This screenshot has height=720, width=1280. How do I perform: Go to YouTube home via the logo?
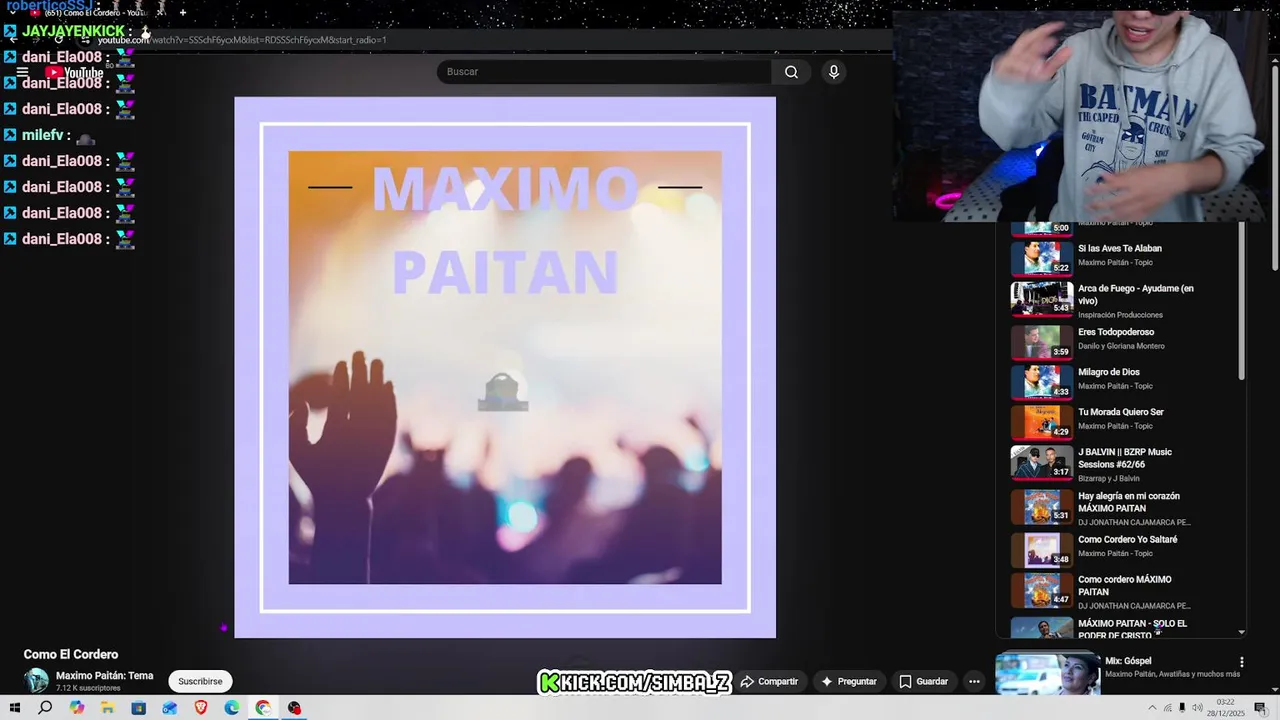coord(75,72)
